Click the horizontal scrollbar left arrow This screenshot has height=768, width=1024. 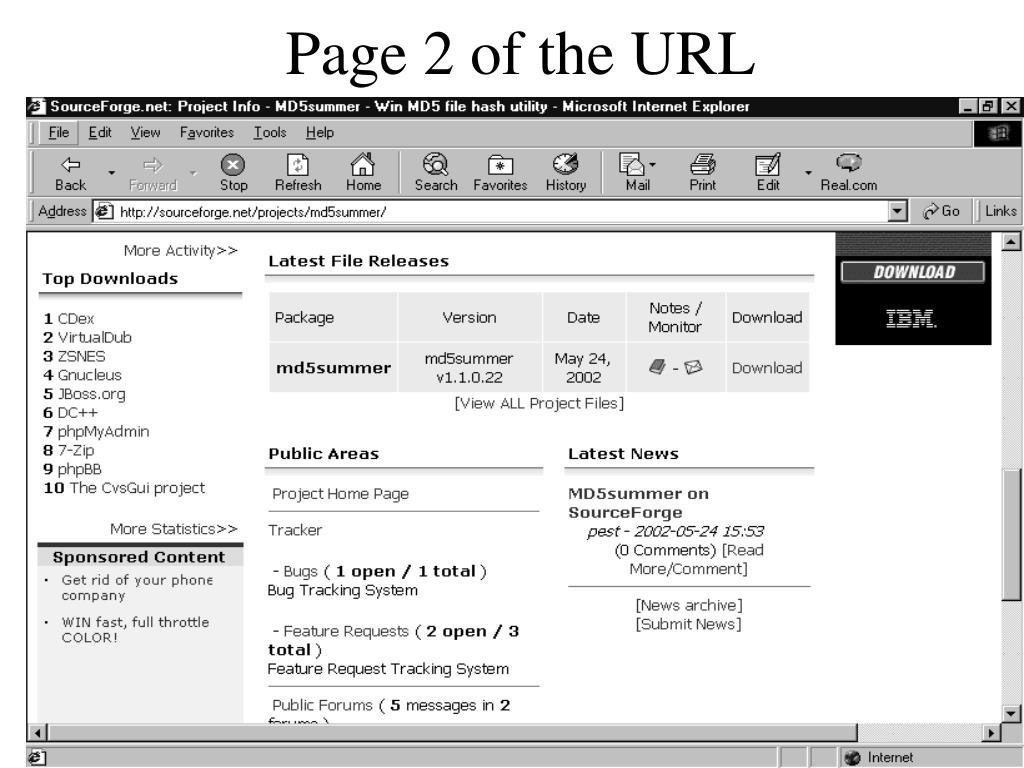coord(38,733)
